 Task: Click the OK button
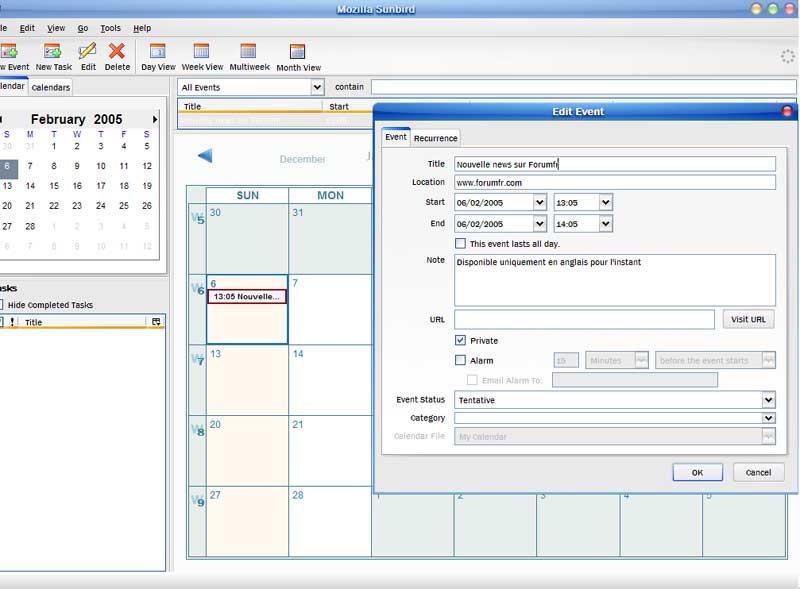697,472
